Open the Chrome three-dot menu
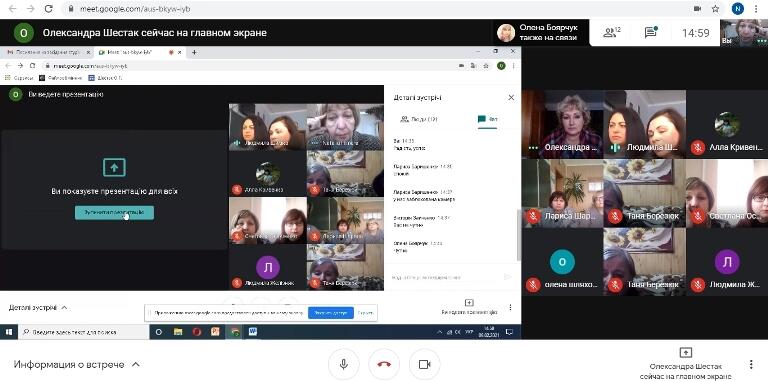 [757, 9]
